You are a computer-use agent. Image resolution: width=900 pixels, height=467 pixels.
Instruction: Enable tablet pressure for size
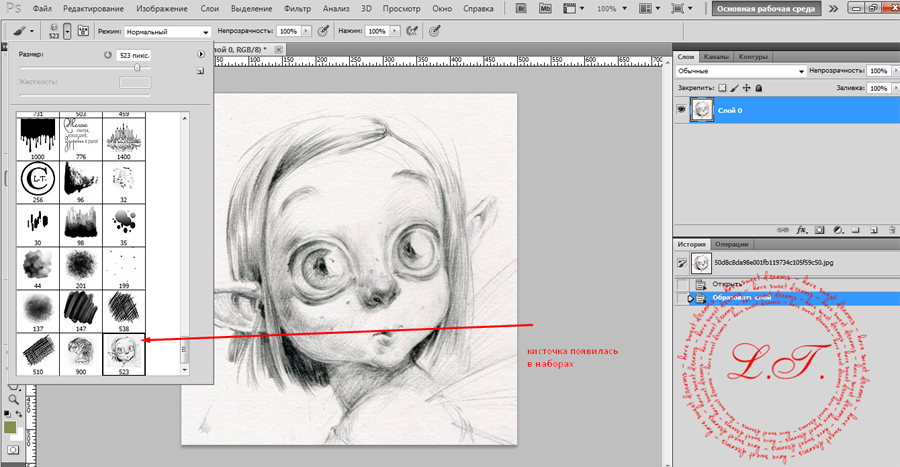coord(435,31)
